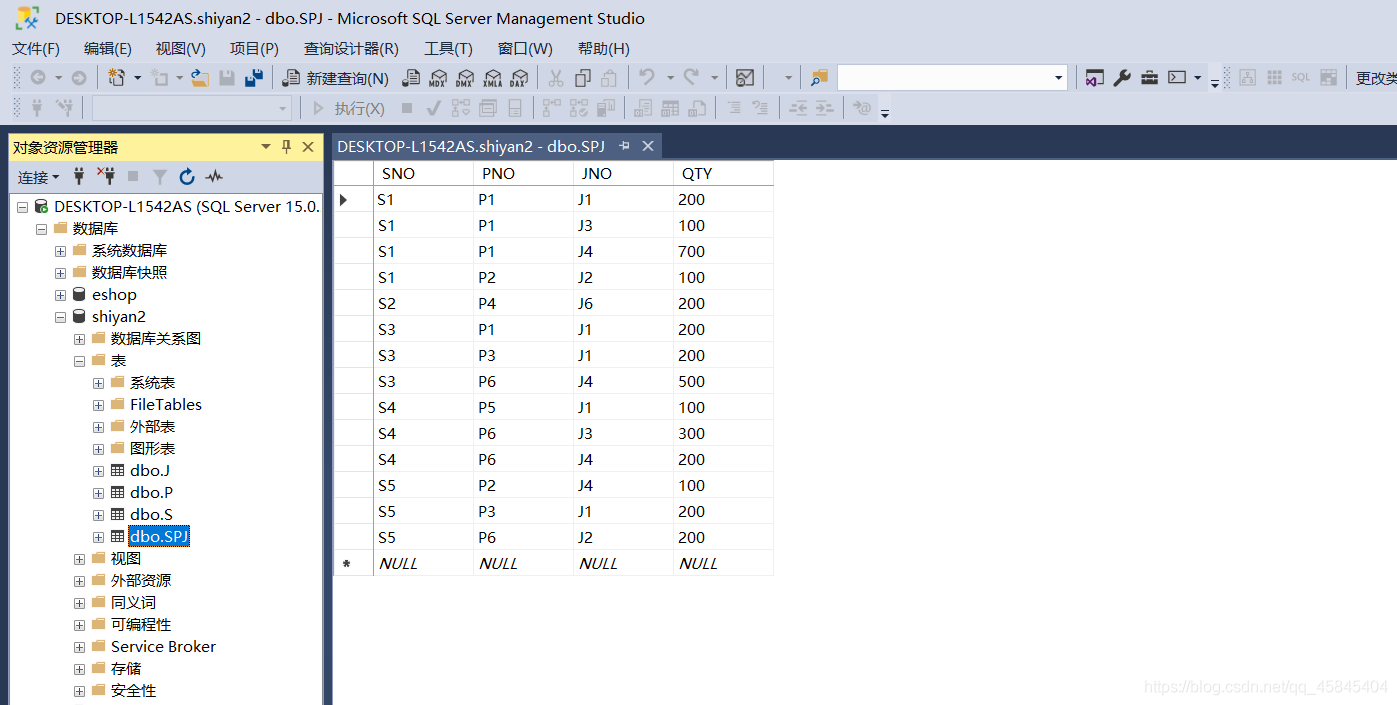Image resolution: width=1397 pixels, height=705 pixels.
Task: Click the Connect Object Explorer plug icon
Action: coord(79,177)
